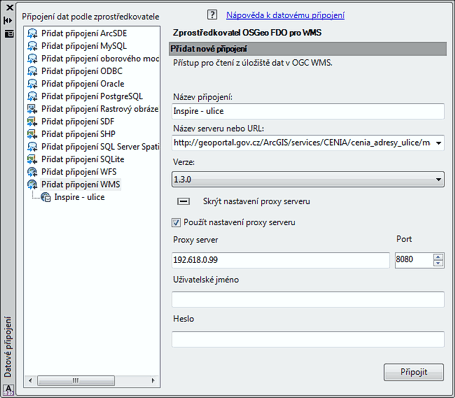
Task: Select the Inspire - ulice tree entry
Action: pyautogui.click(x=79, y=197)
